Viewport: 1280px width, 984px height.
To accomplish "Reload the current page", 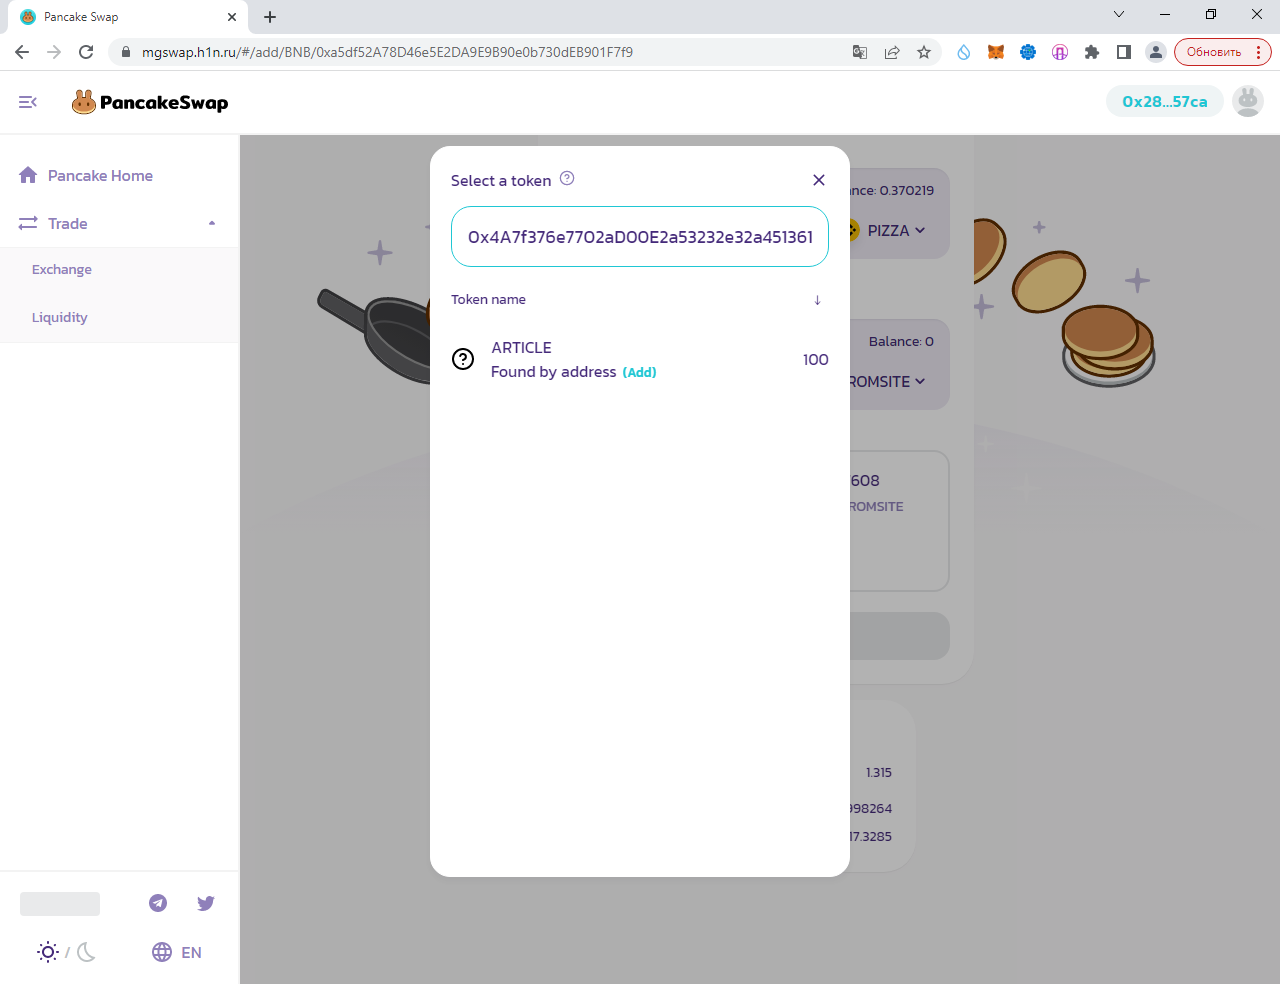I will (x=86, y=52).
